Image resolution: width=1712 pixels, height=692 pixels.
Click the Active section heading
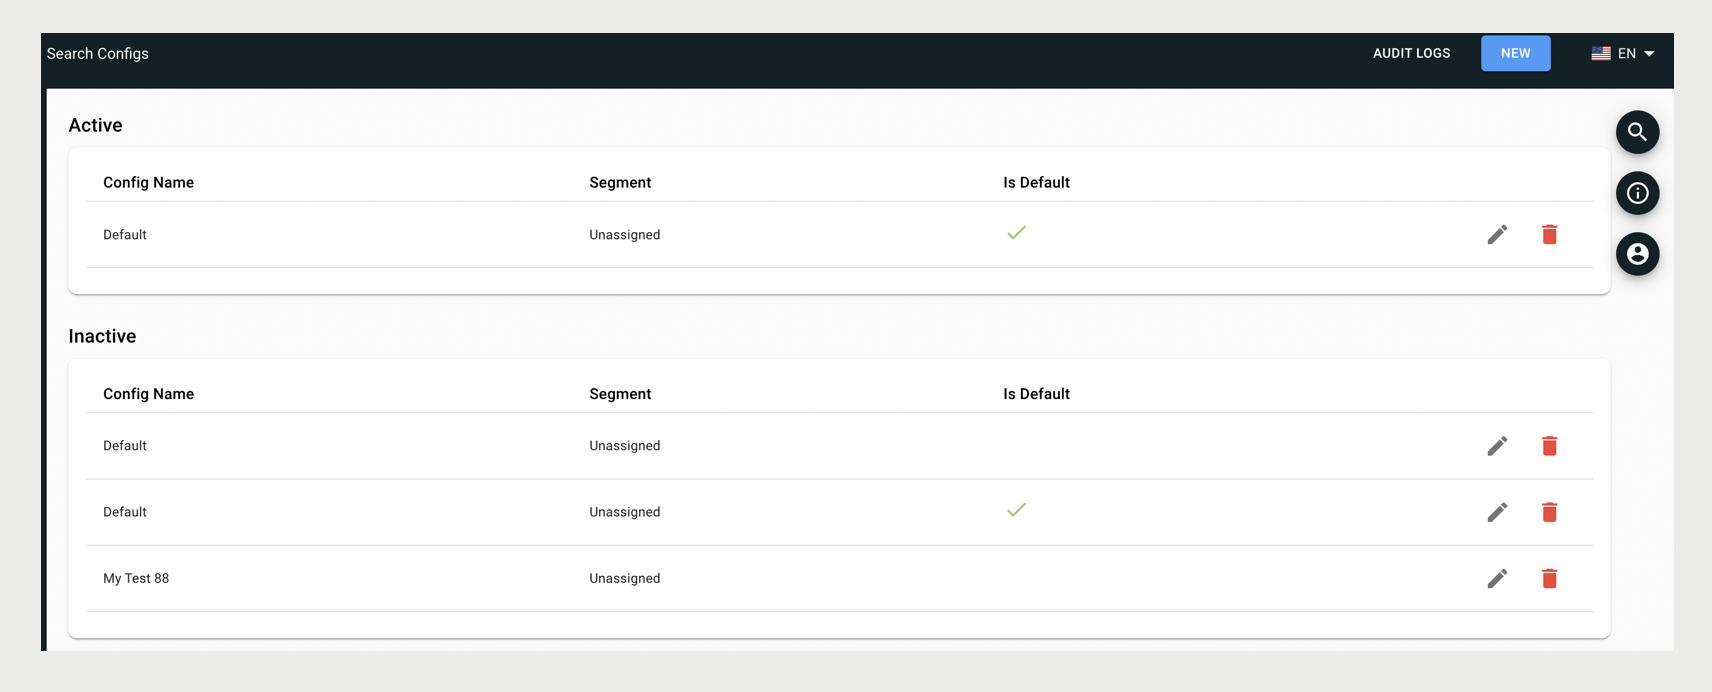coord(95,125)
